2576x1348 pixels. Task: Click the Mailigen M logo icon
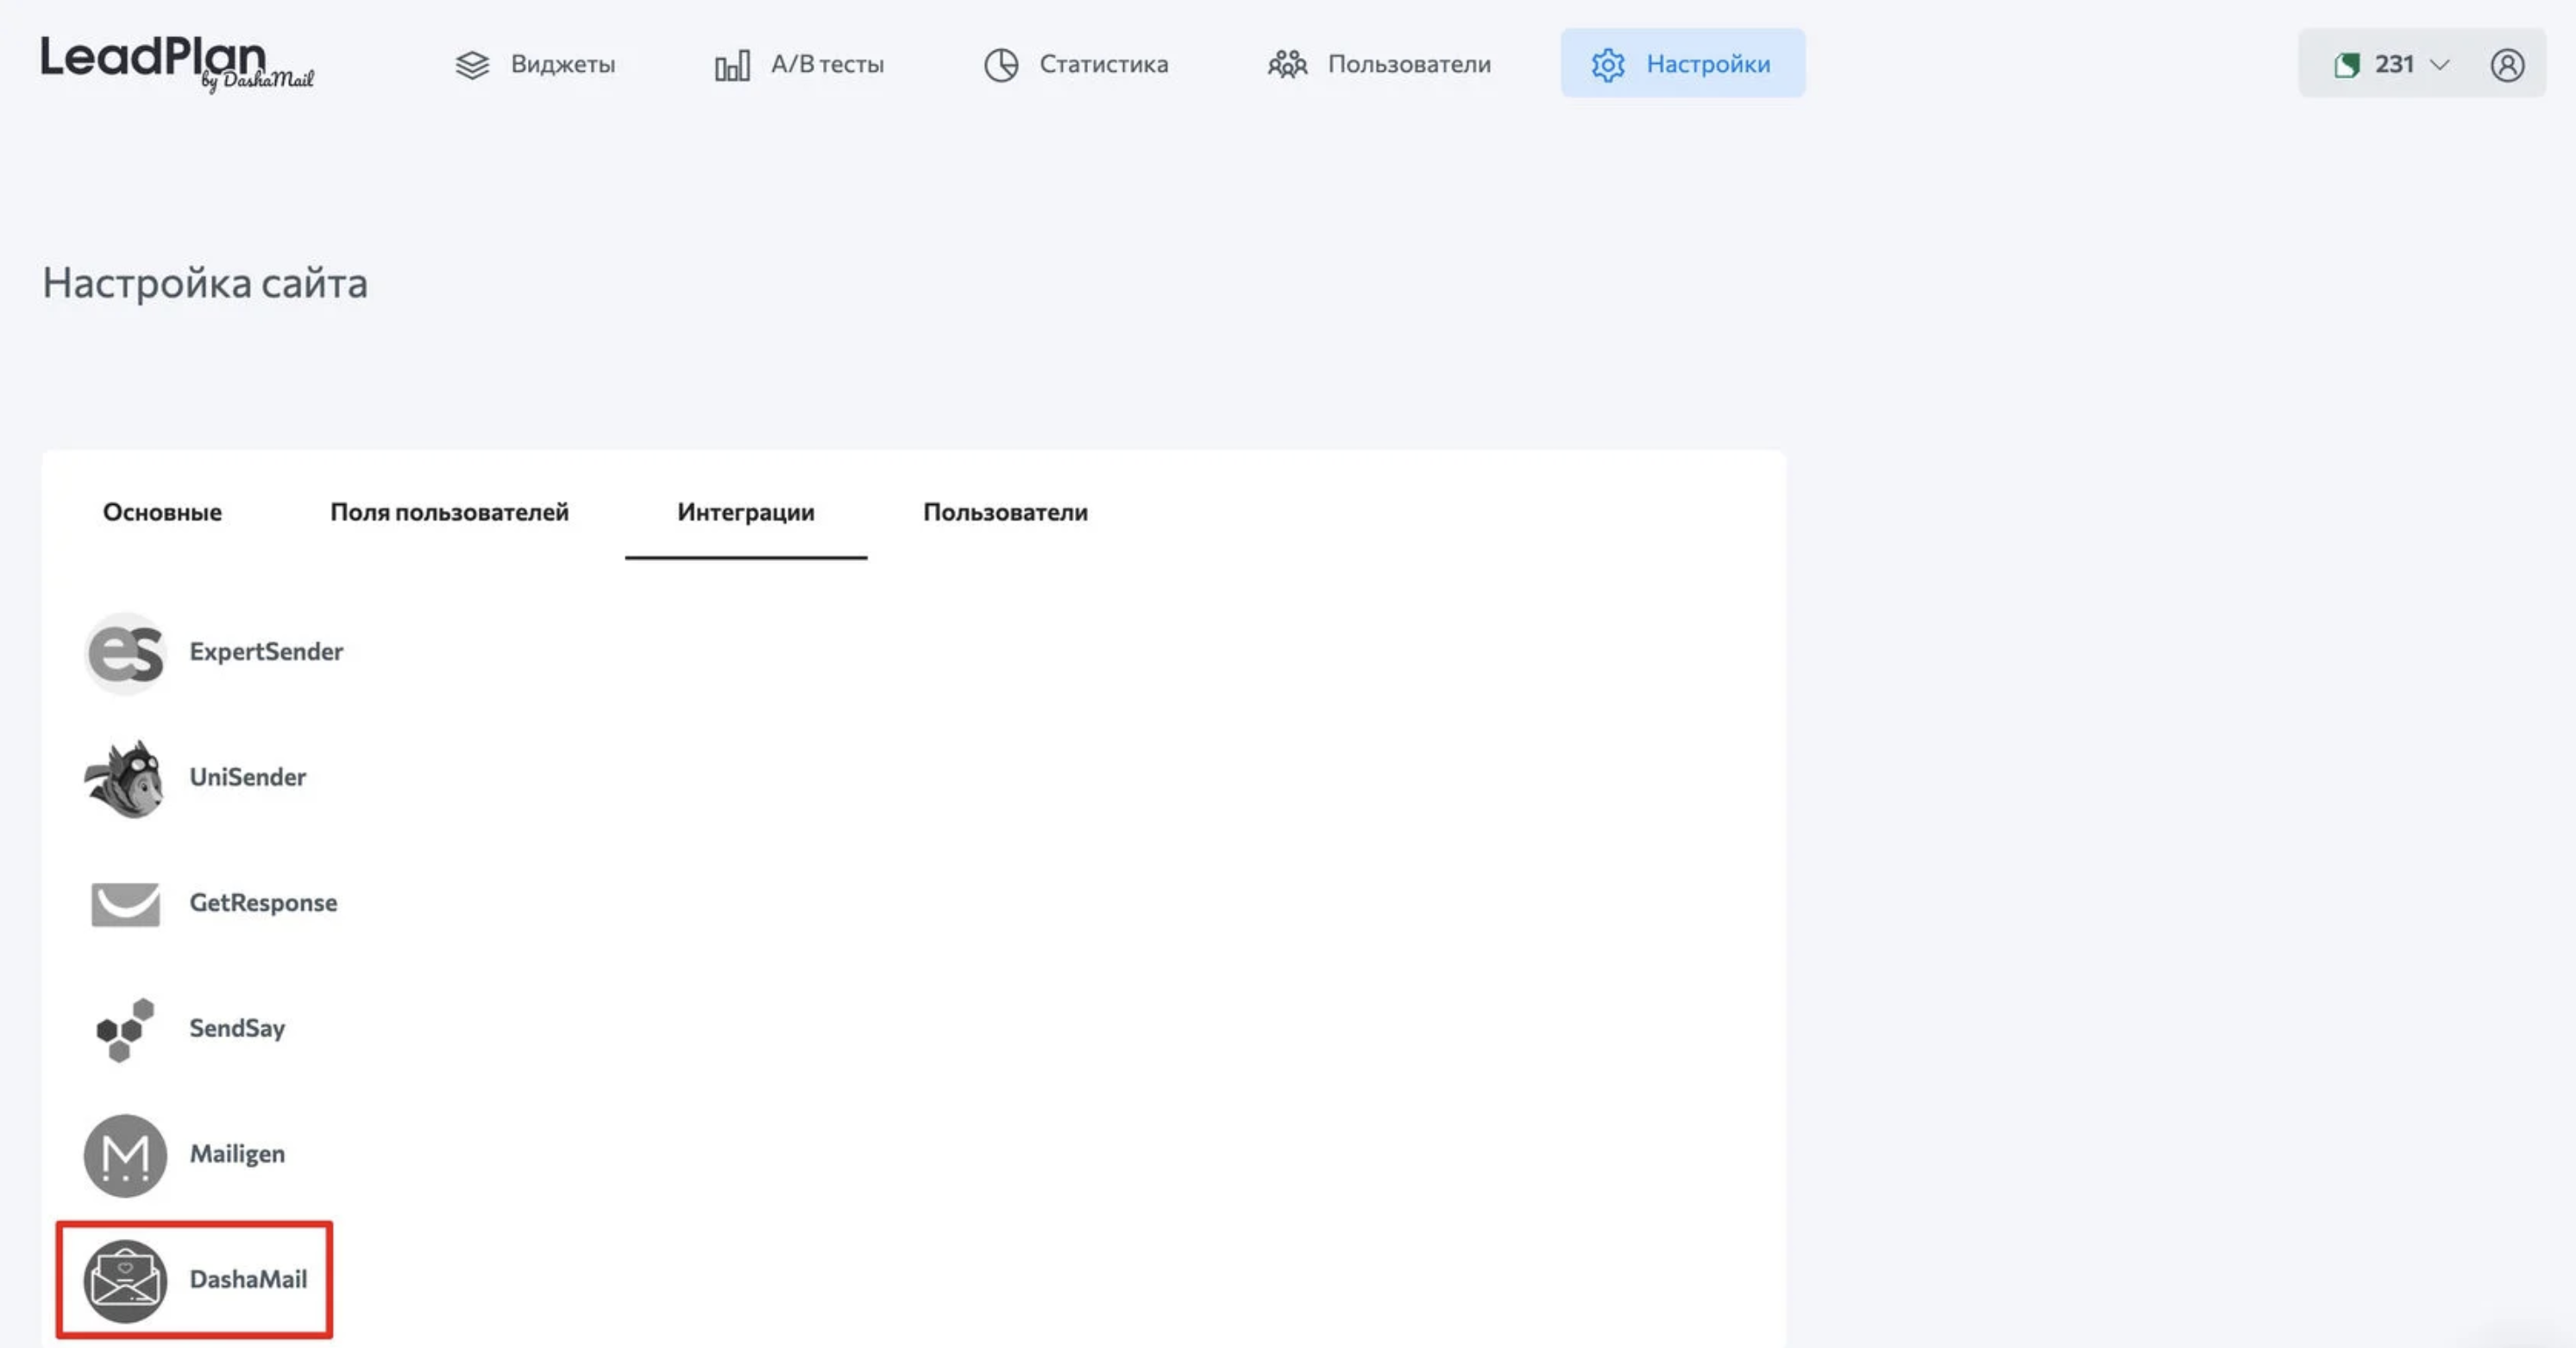click(125, 1155)
